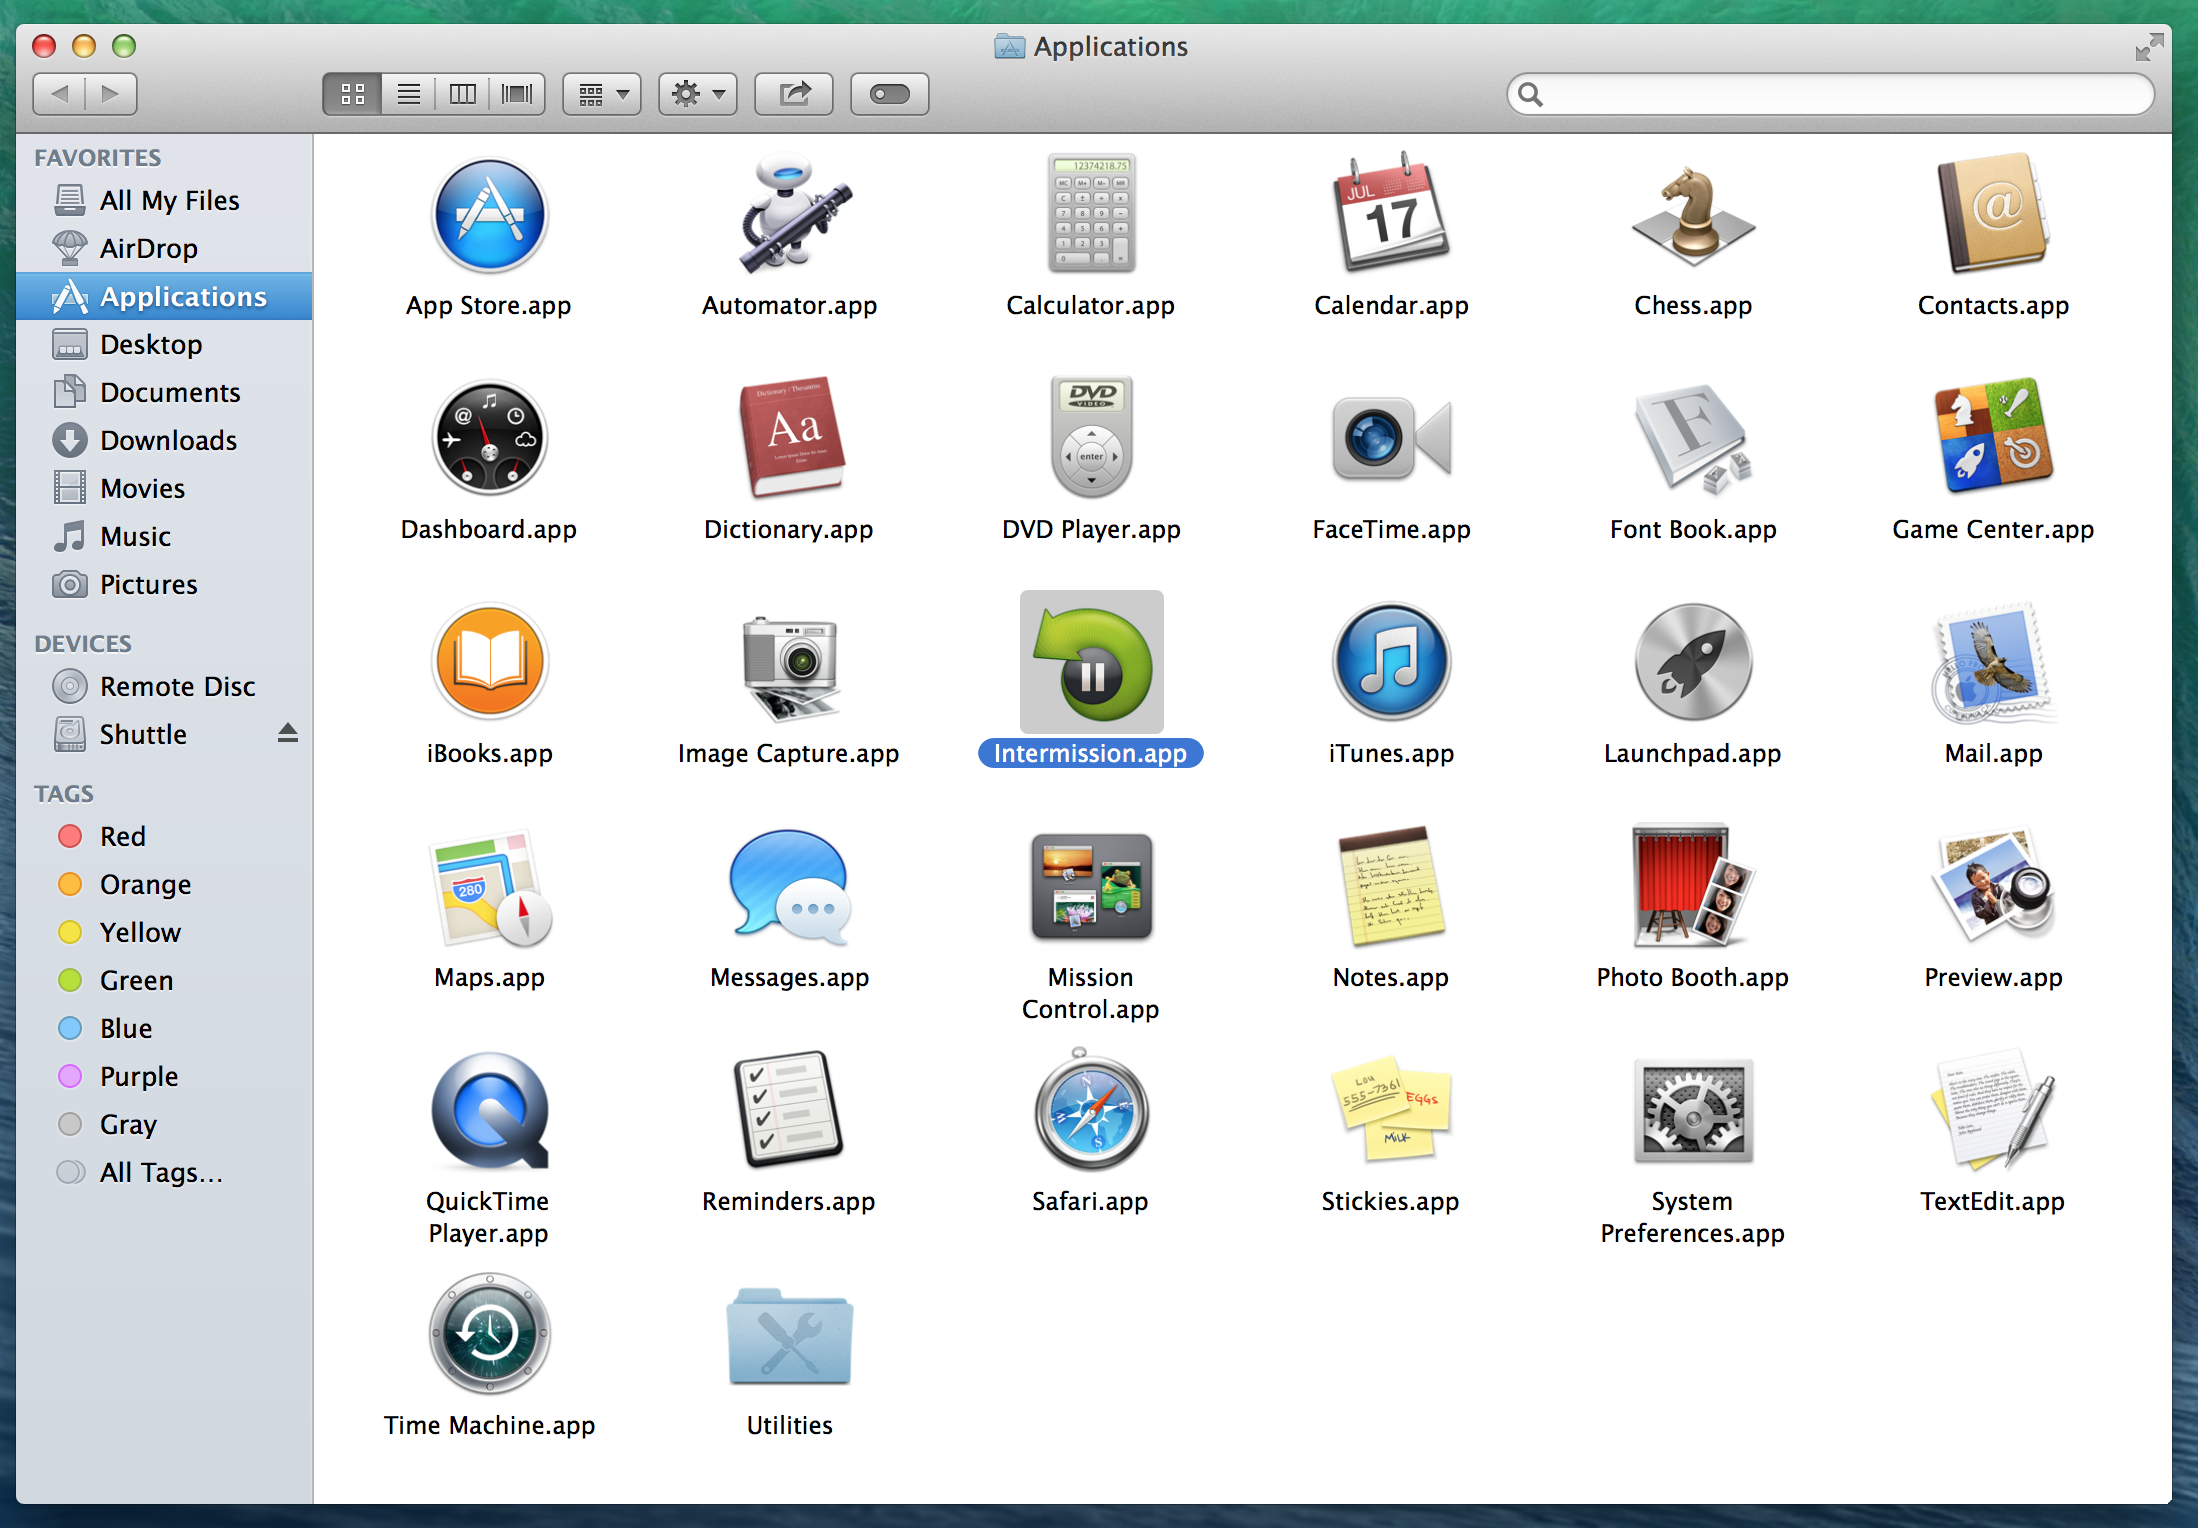Click the Time Machine.app clock icon
The image size is (2198, 1528).
[x=489, y=1334]
